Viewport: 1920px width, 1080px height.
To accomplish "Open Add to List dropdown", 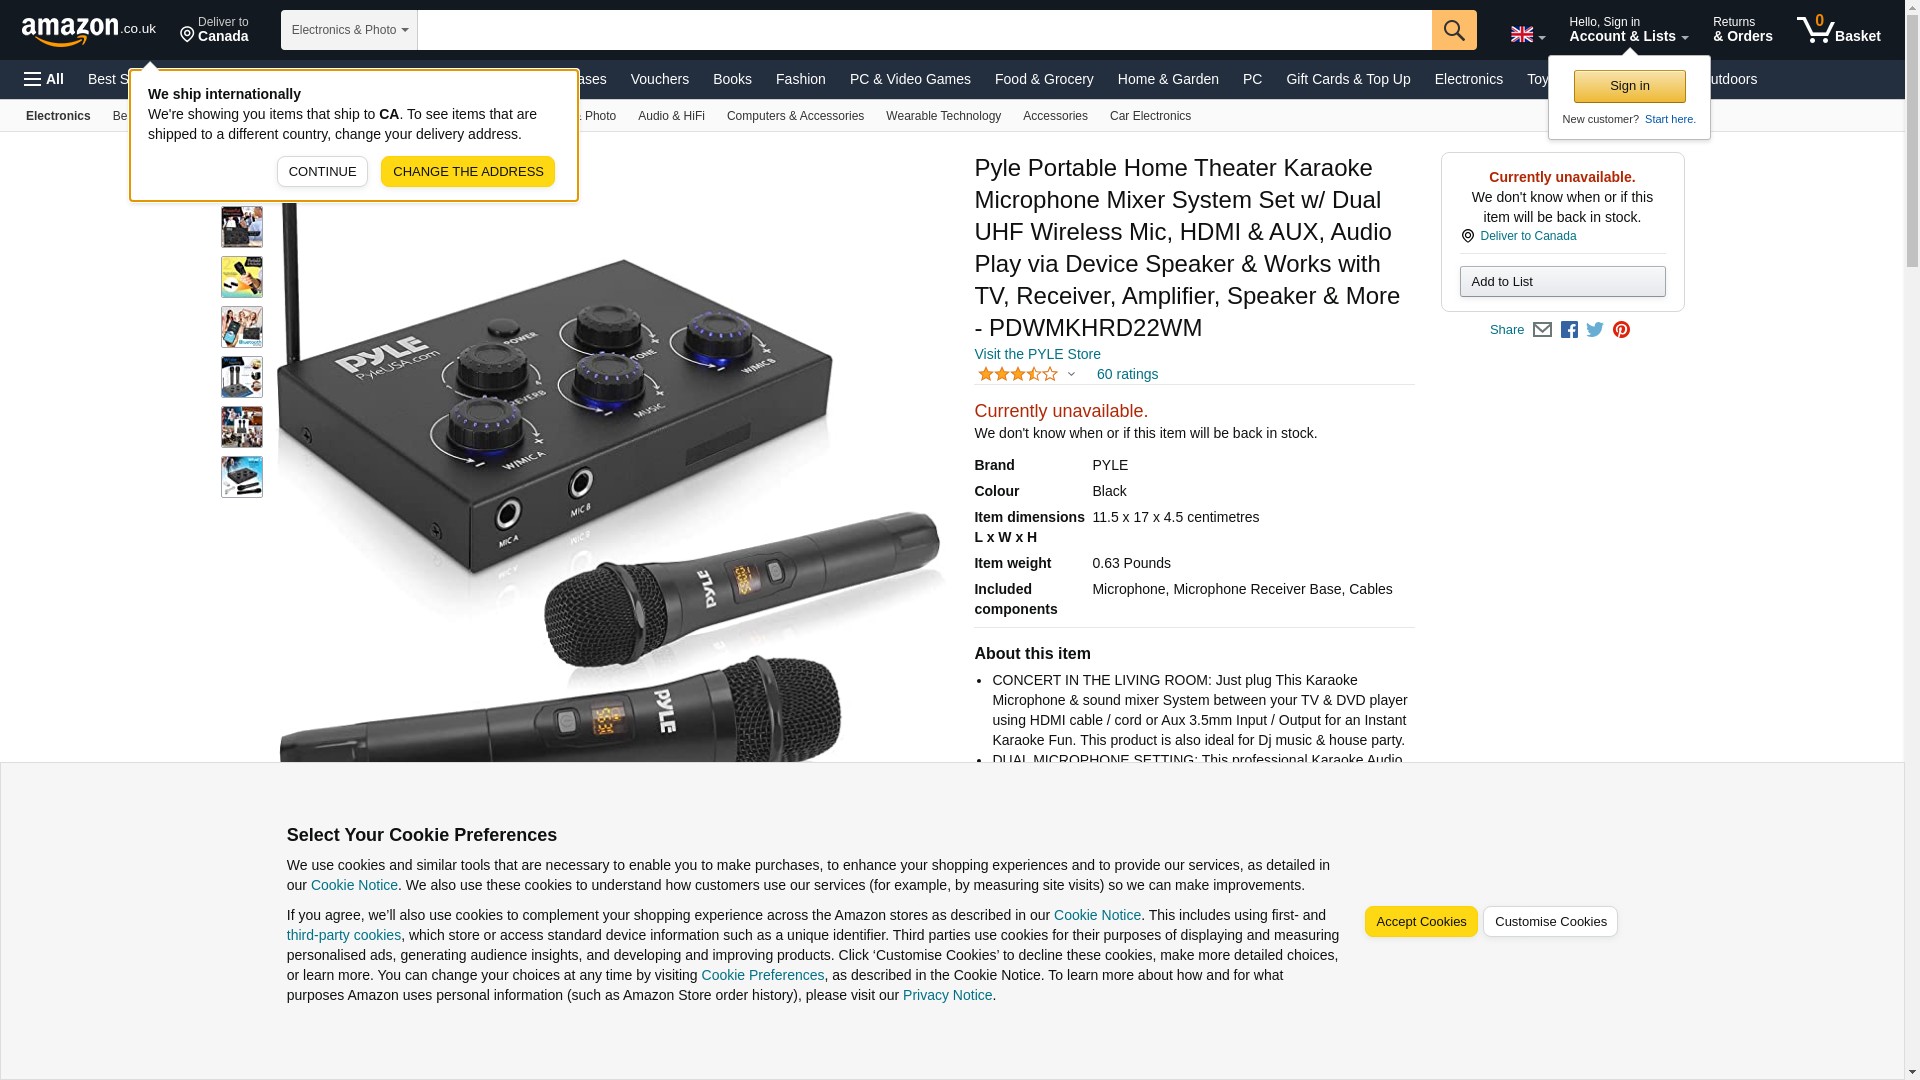I will click(x=1562, y=281).
